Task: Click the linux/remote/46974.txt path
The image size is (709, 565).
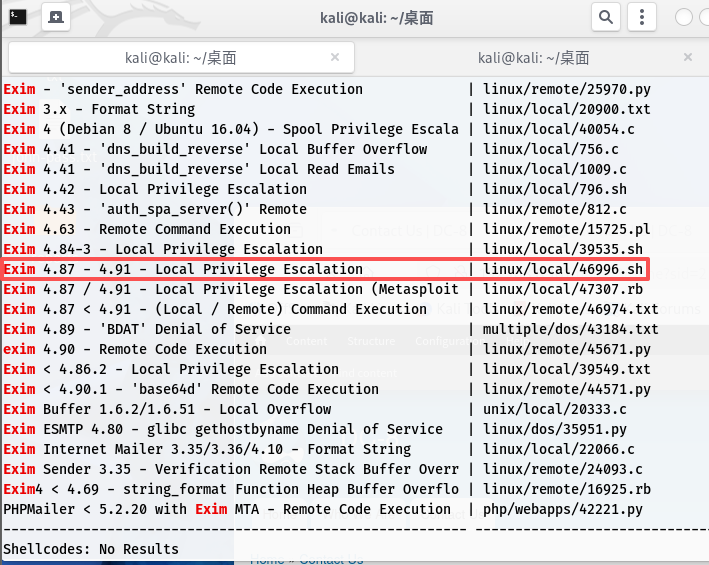Action: click(570, 309)
